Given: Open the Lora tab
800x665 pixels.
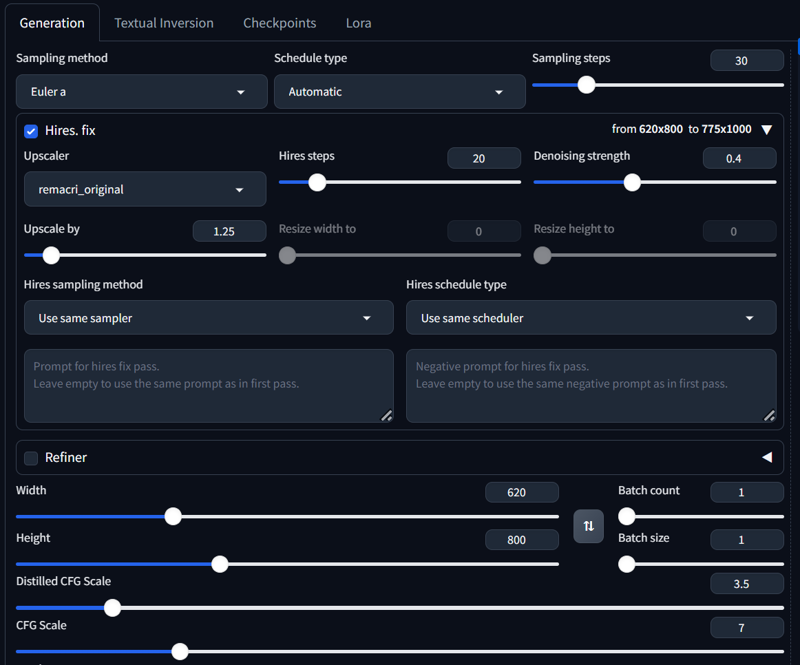Looking at the screenshot, I should pyautogui.click(x=359, y=23).
